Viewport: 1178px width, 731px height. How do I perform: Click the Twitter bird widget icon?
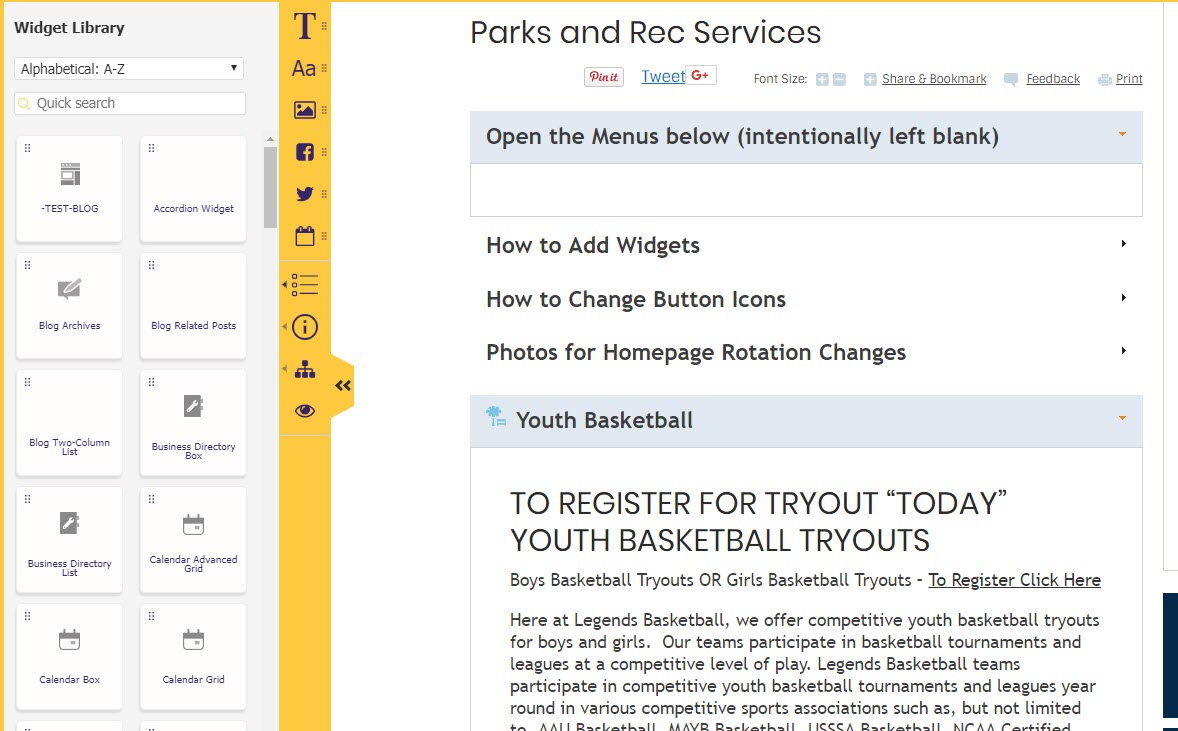(x=305, y=194)
